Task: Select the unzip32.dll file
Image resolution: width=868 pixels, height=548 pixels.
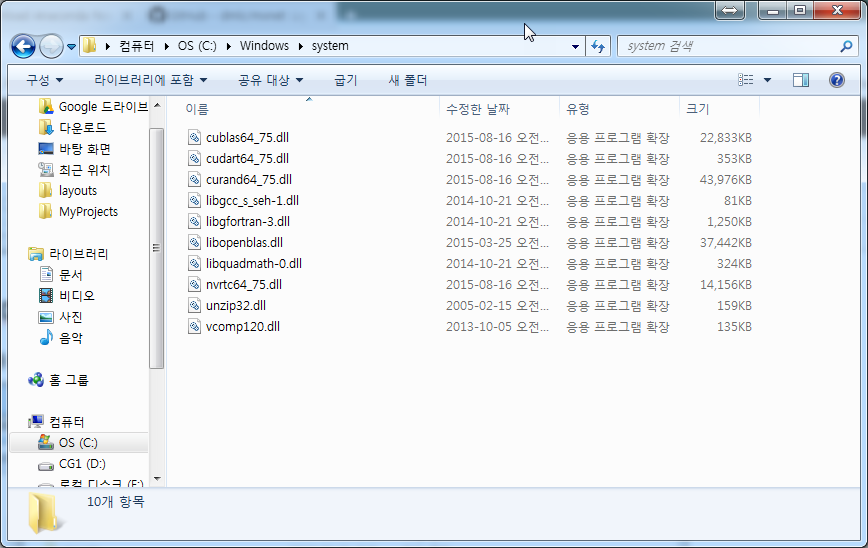Action: pos(236,306)
